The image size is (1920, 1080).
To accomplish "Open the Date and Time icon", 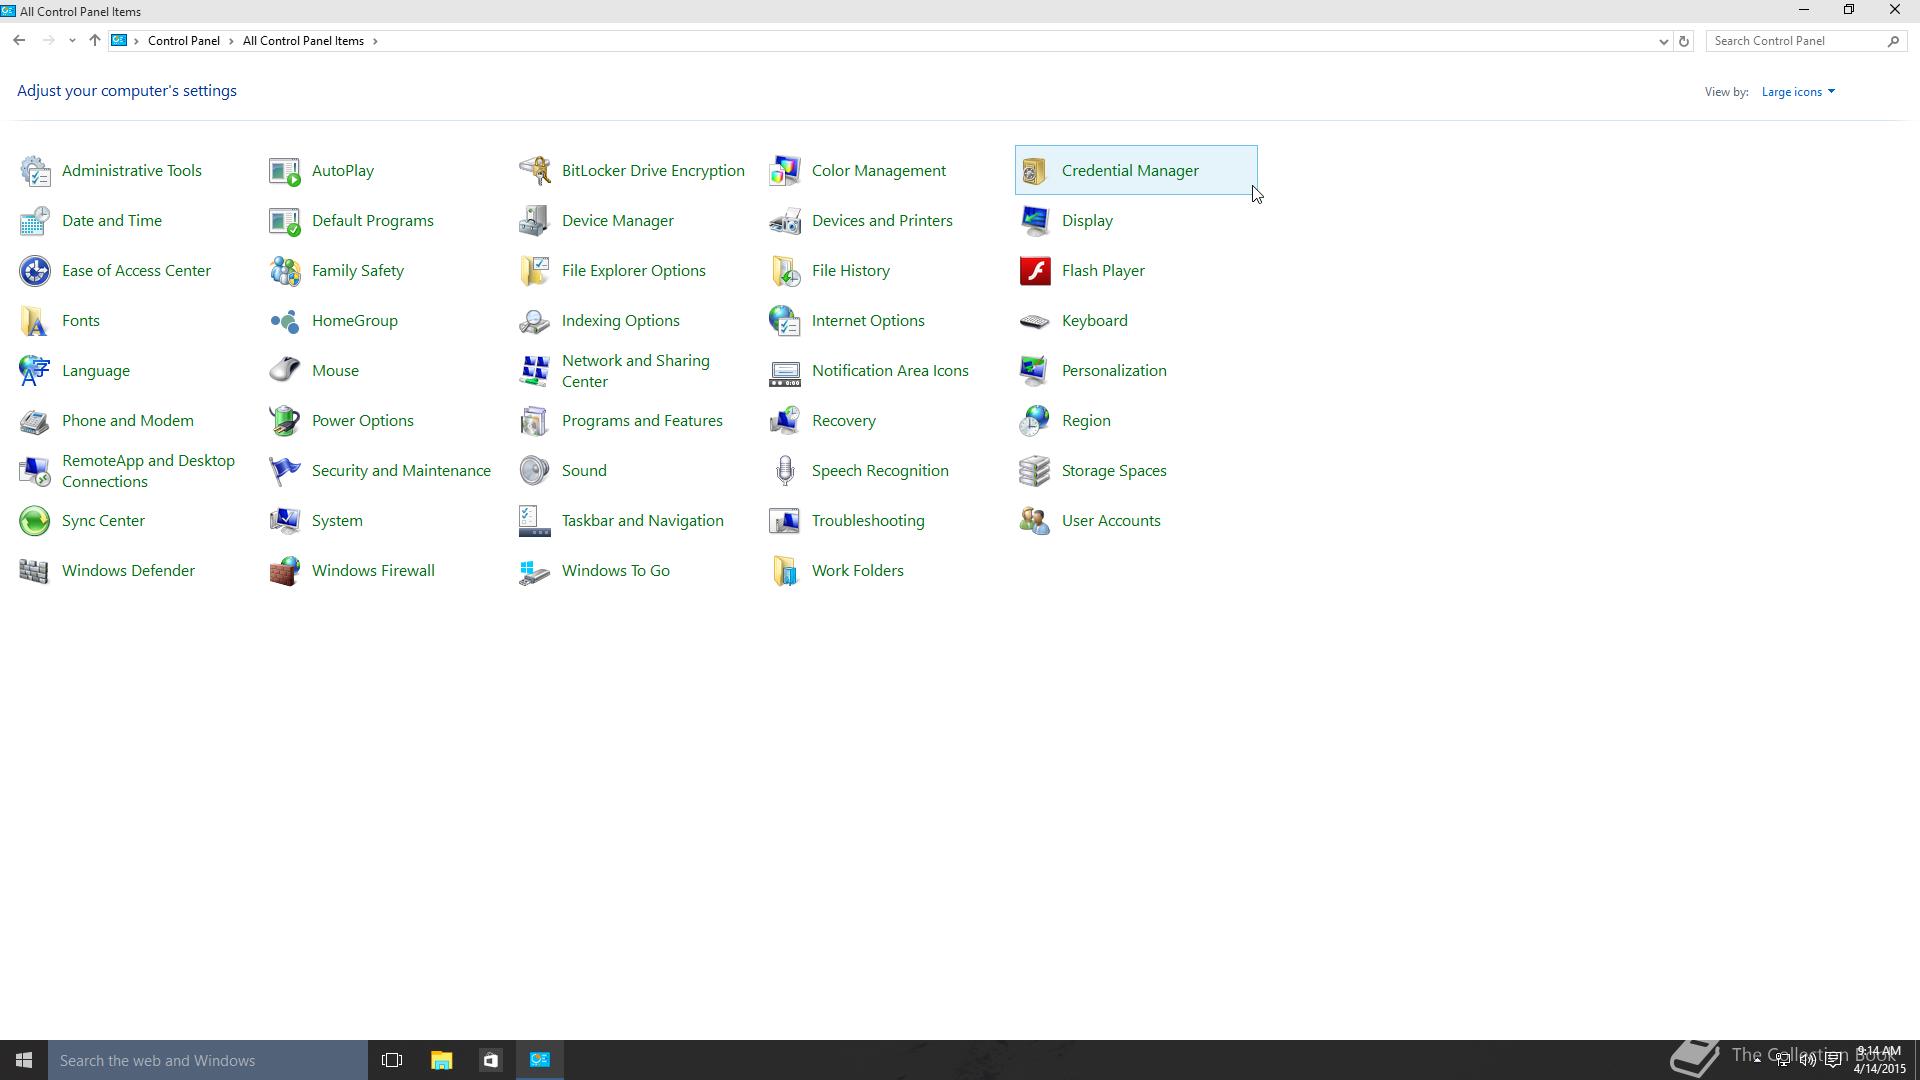I will tap(35, 221).
